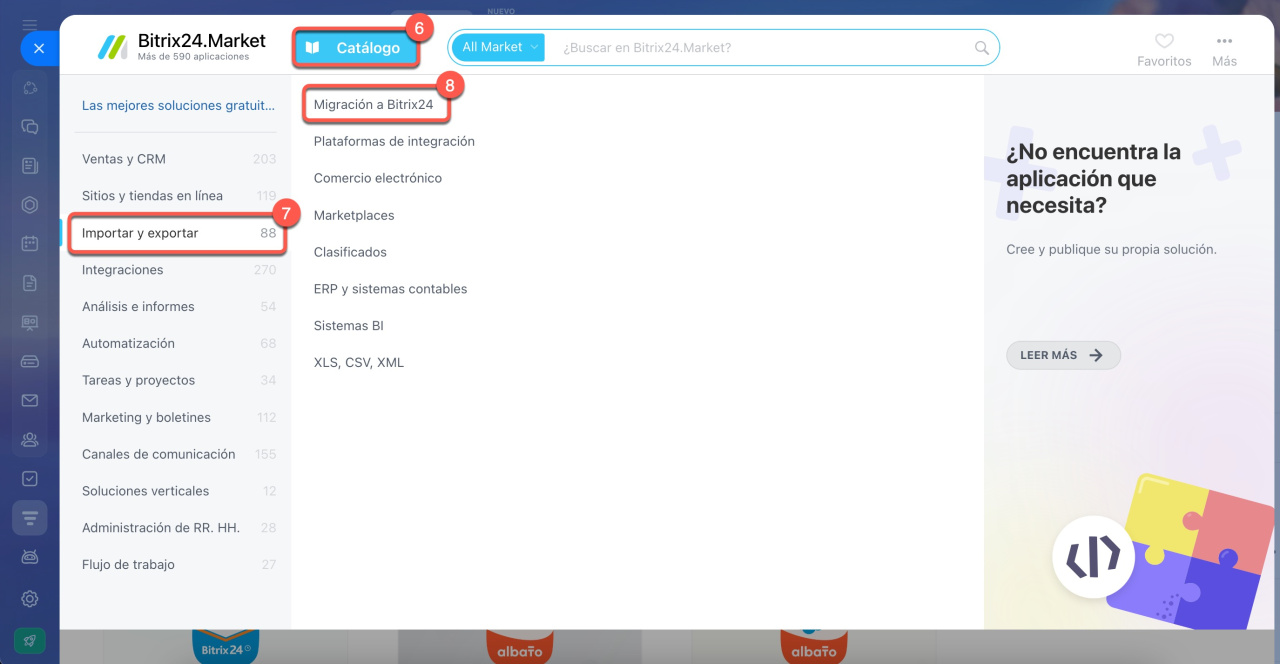
Task: Close the Bitrix24.Market slider panel
Action: click(x=38, y=48)
